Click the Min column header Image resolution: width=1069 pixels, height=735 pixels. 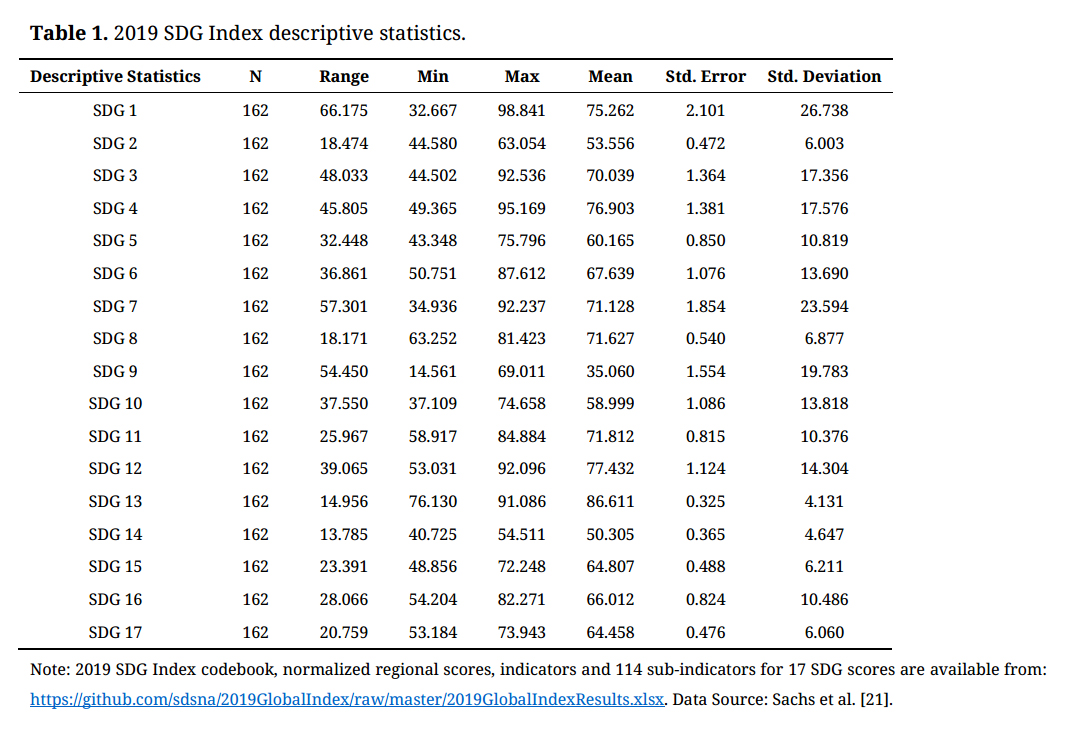[x=433, y=77]
